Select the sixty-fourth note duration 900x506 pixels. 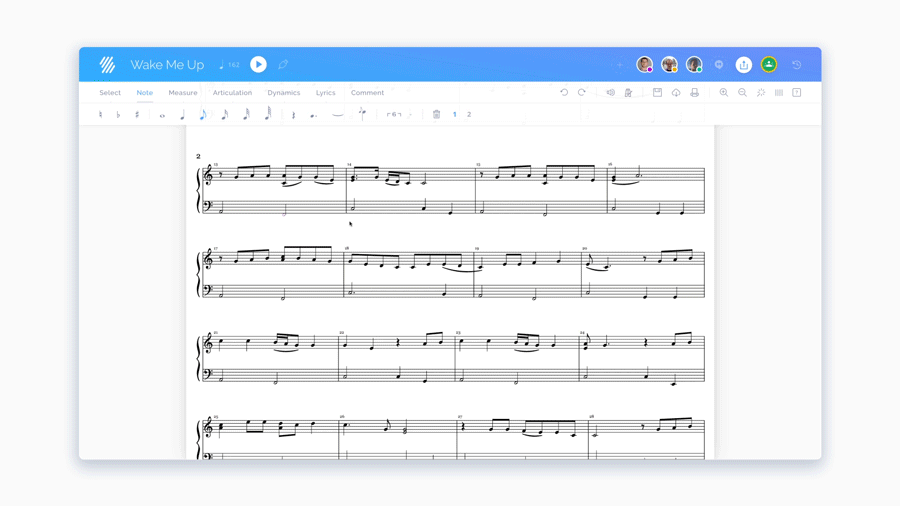pos(267,114)
